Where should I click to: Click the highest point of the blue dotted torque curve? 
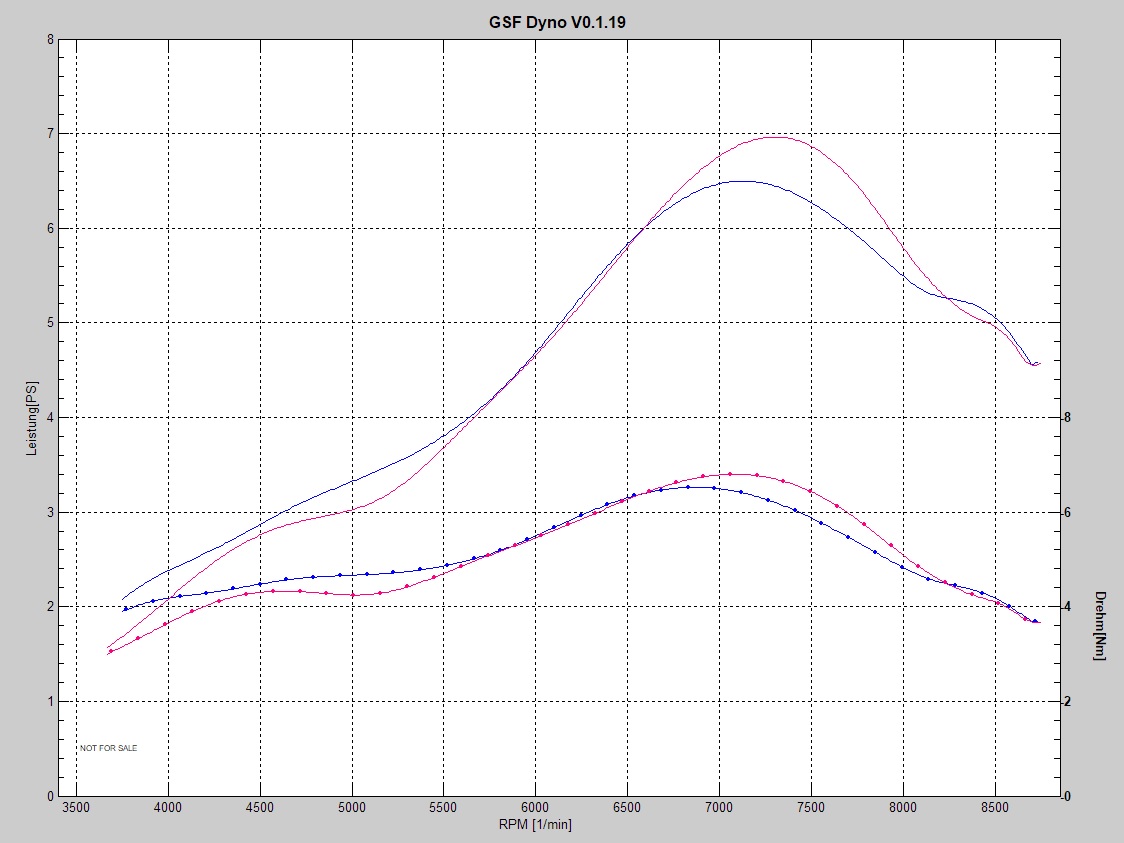(690, 487)
